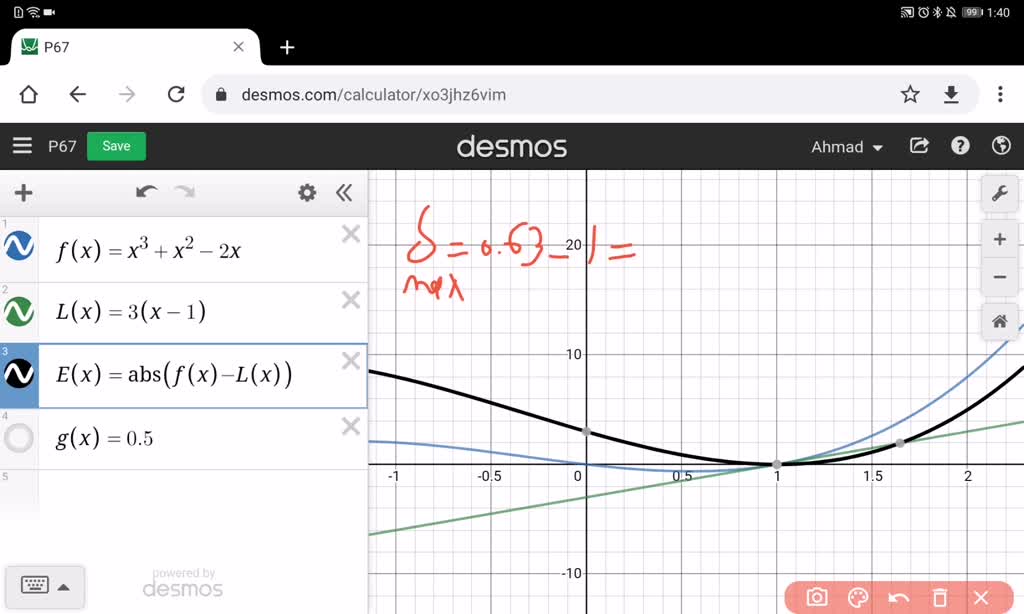Take a screenshot with the camera icon
The image size is (1024, 614).
pos(815,596)
